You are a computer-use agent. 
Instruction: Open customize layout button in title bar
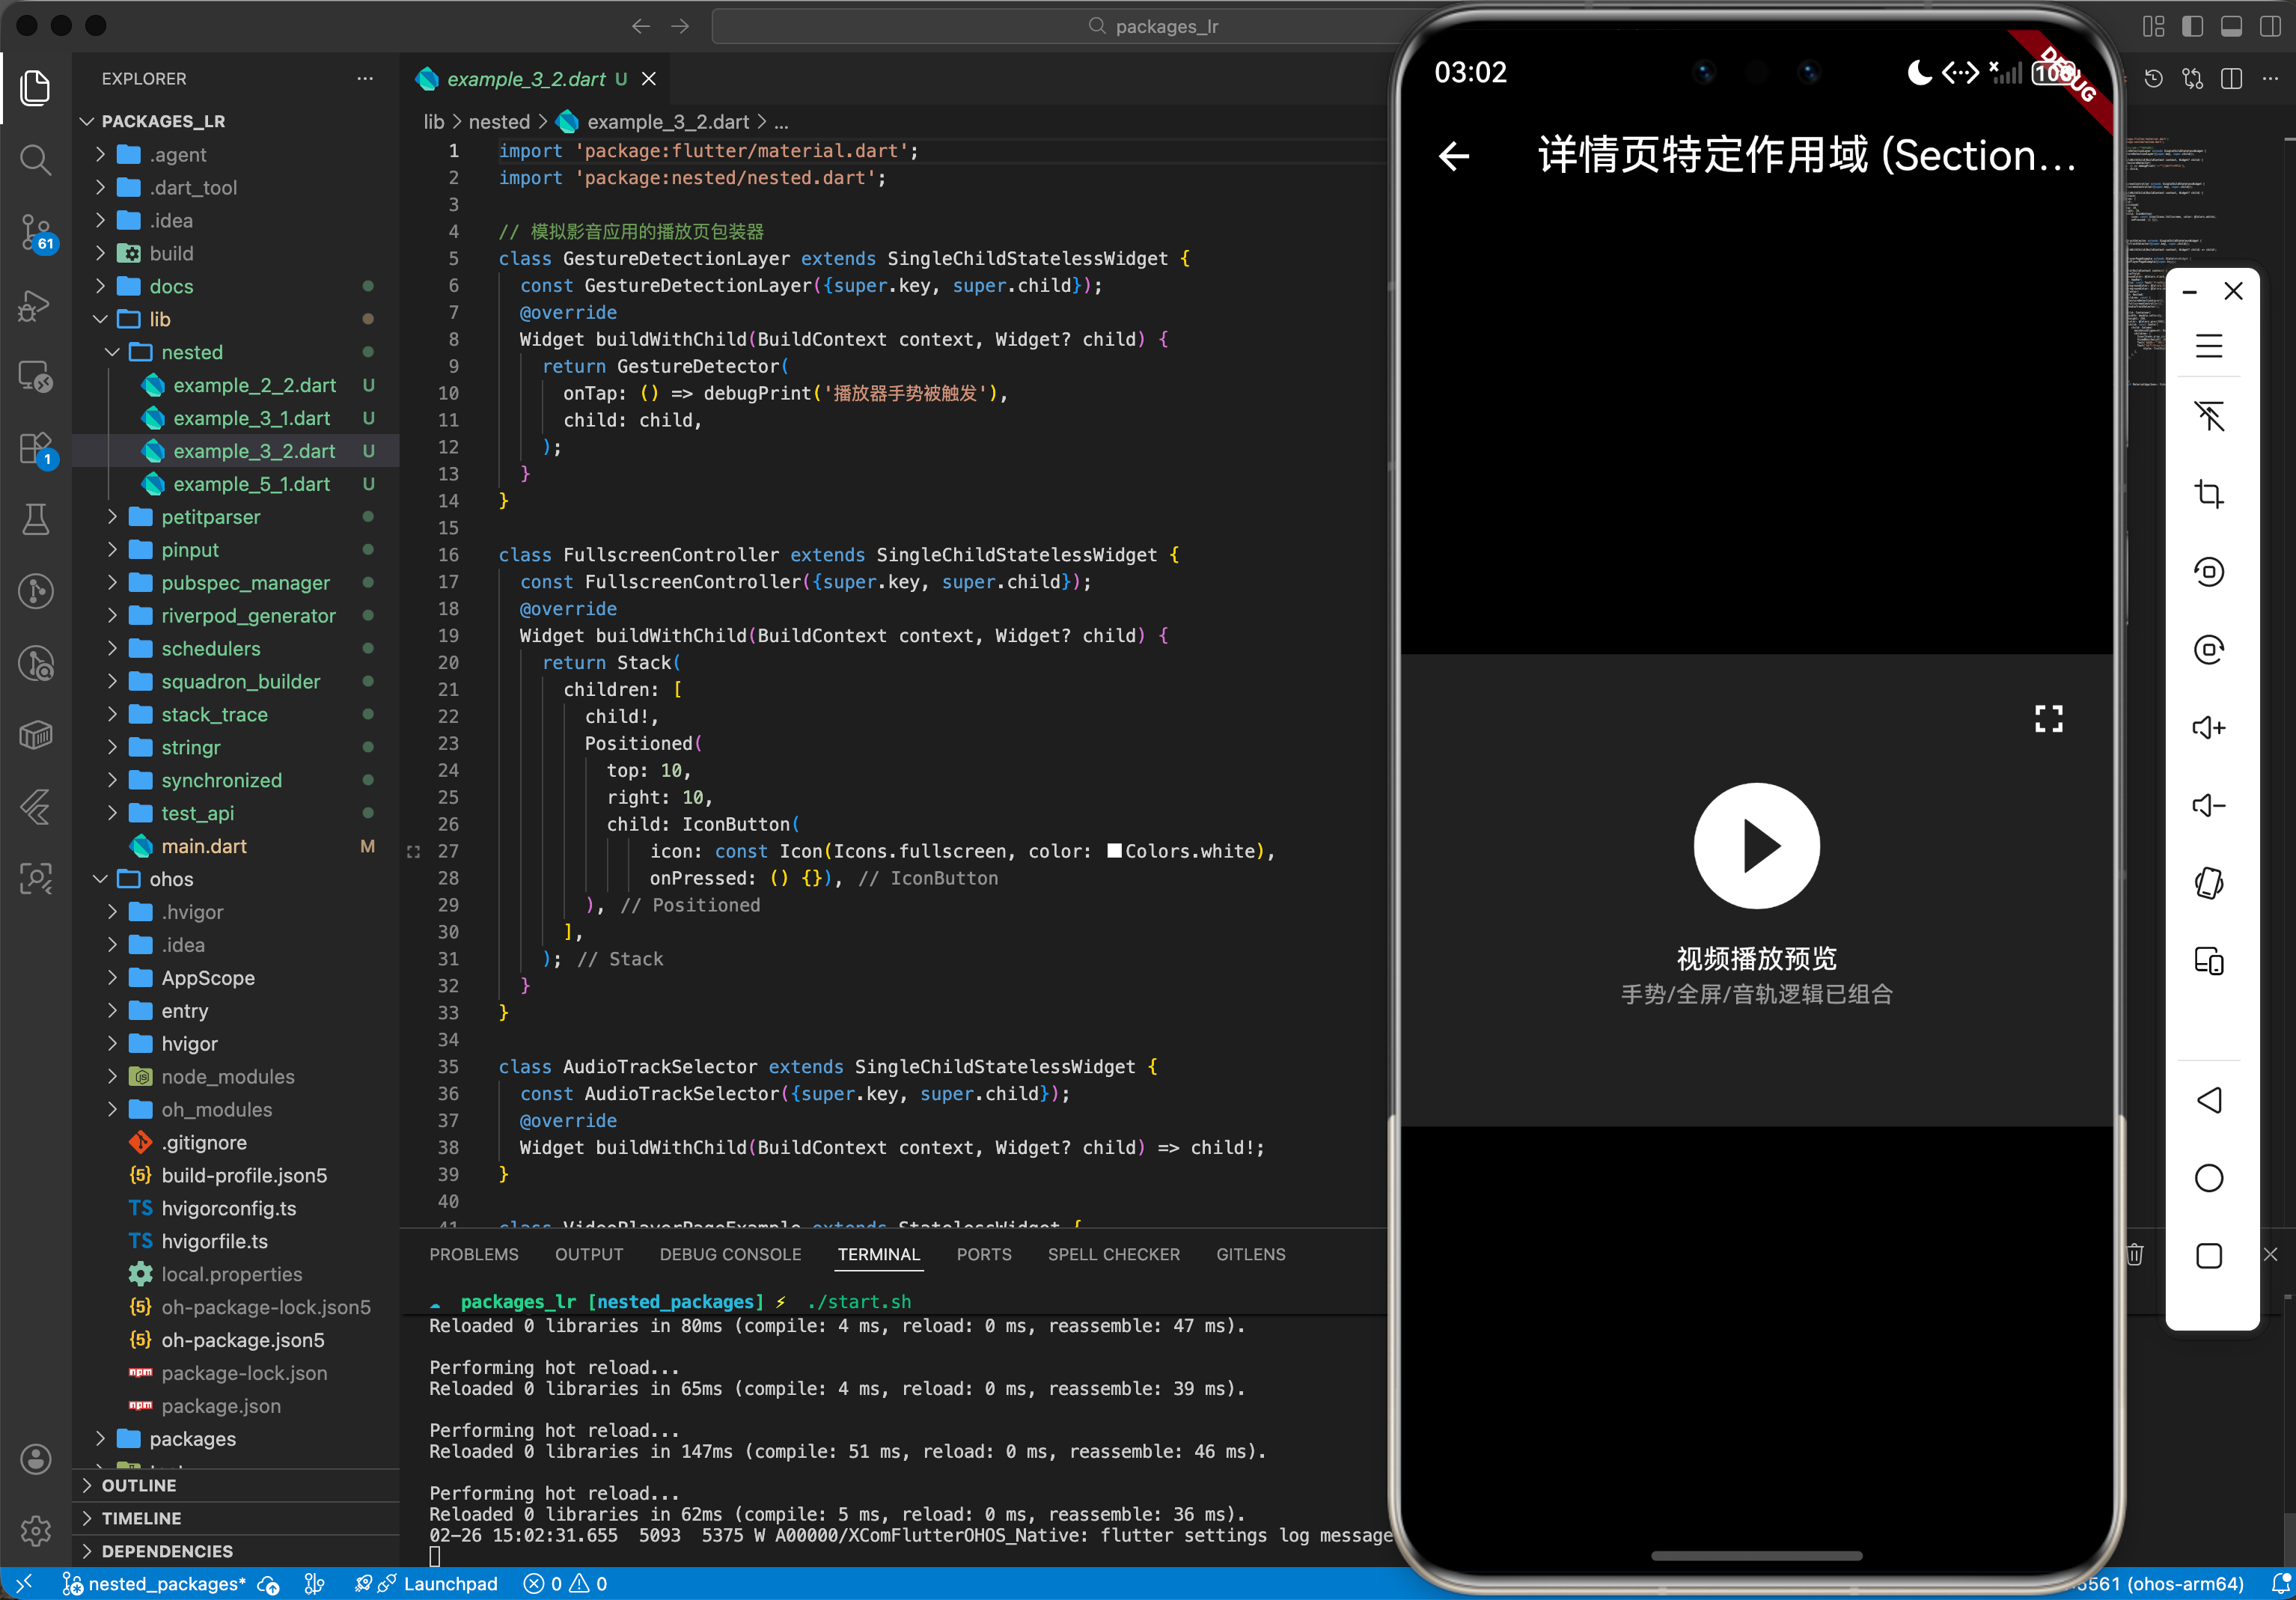[x=2153, y=26]
